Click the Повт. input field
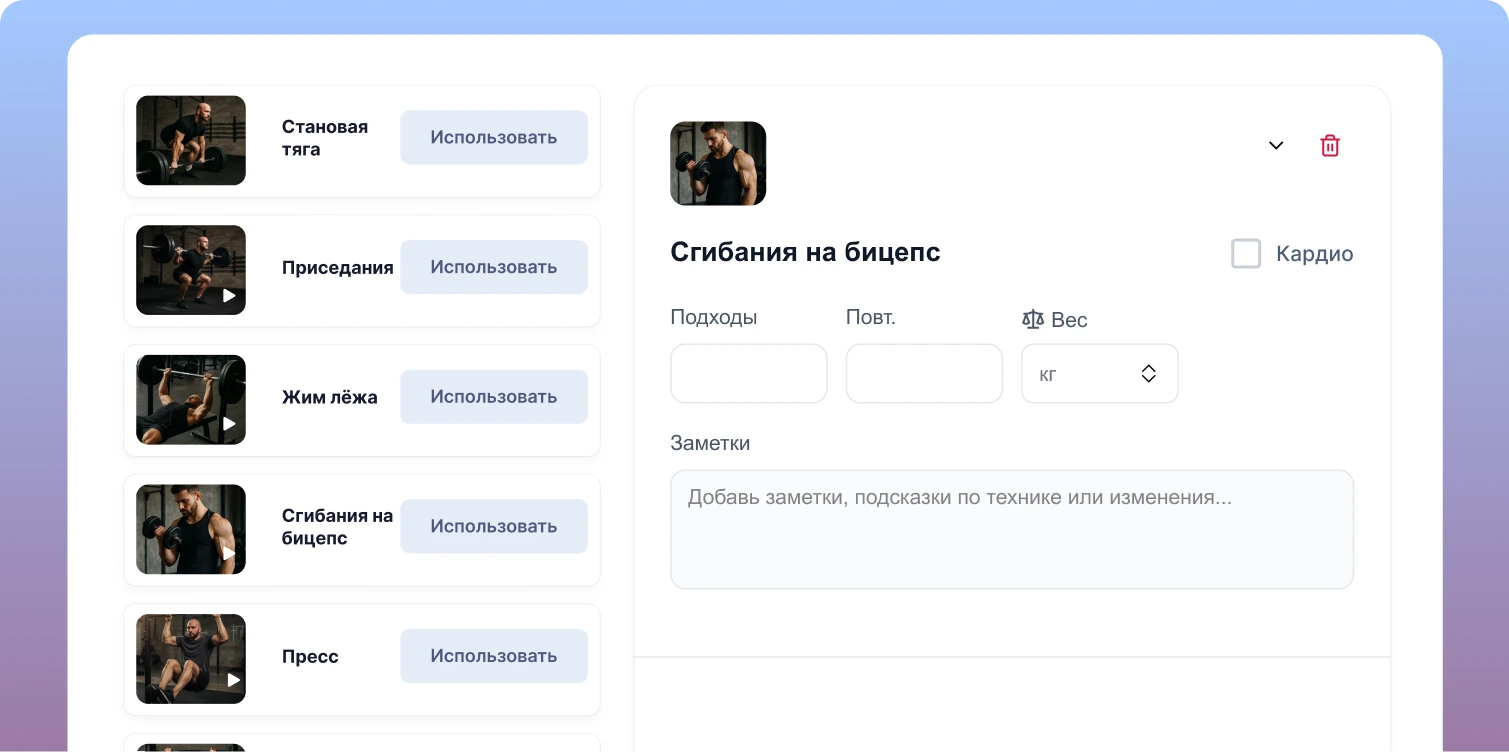 [924, 374]
